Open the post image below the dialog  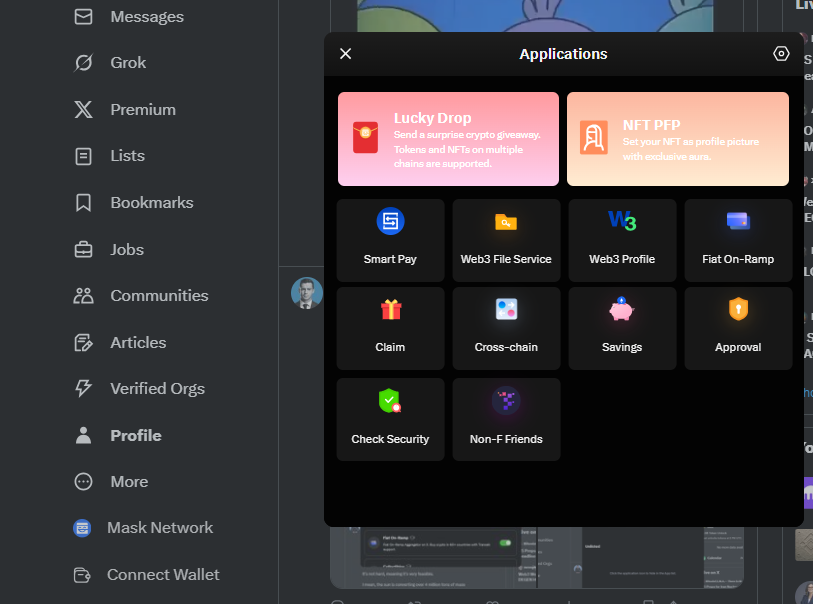click(x=537, y=558)
